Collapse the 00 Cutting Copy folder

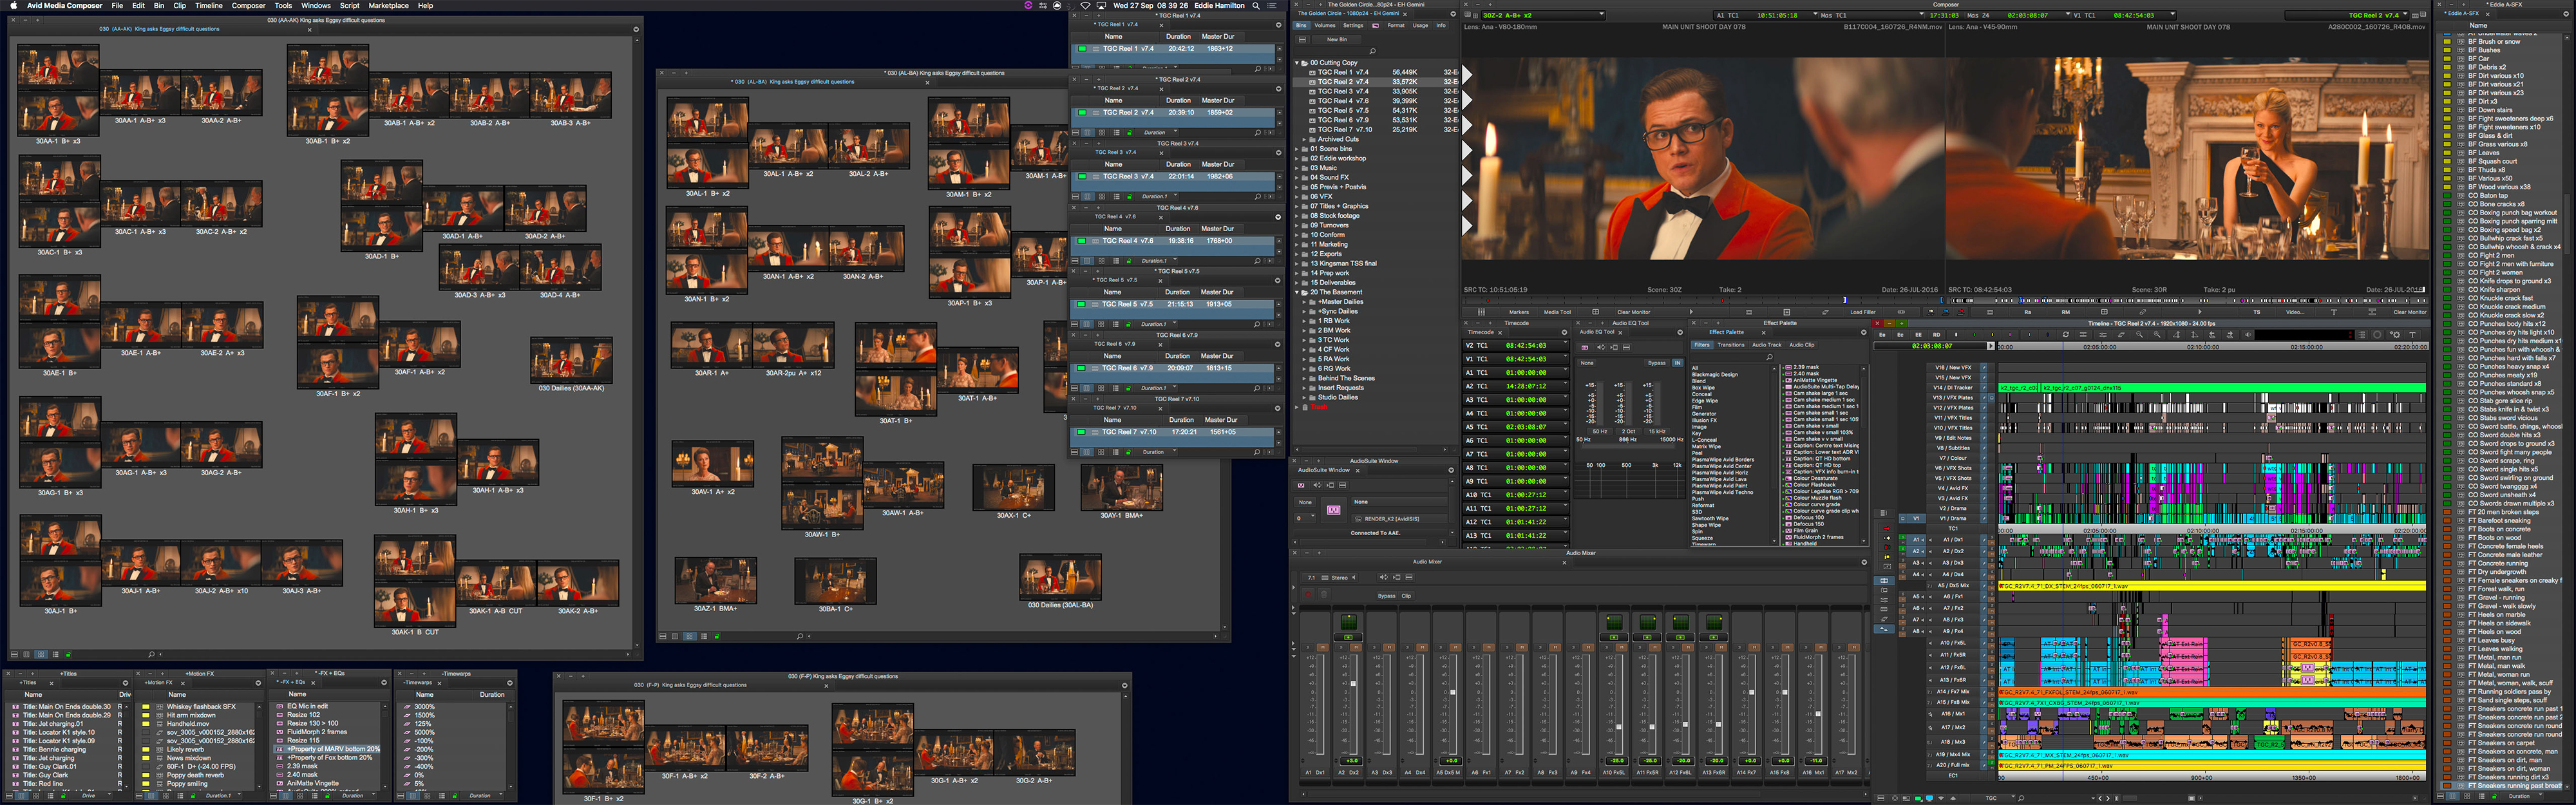click(1297, 63)
